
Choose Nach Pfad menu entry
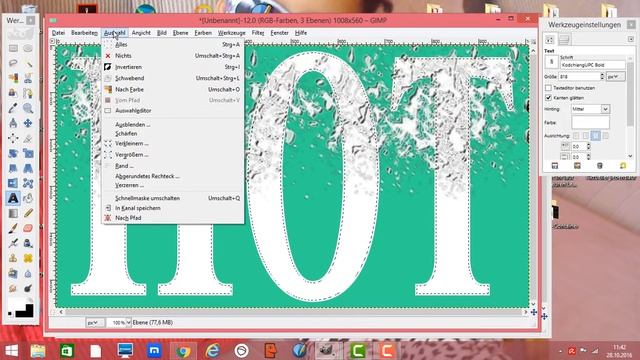pos(173,218)
